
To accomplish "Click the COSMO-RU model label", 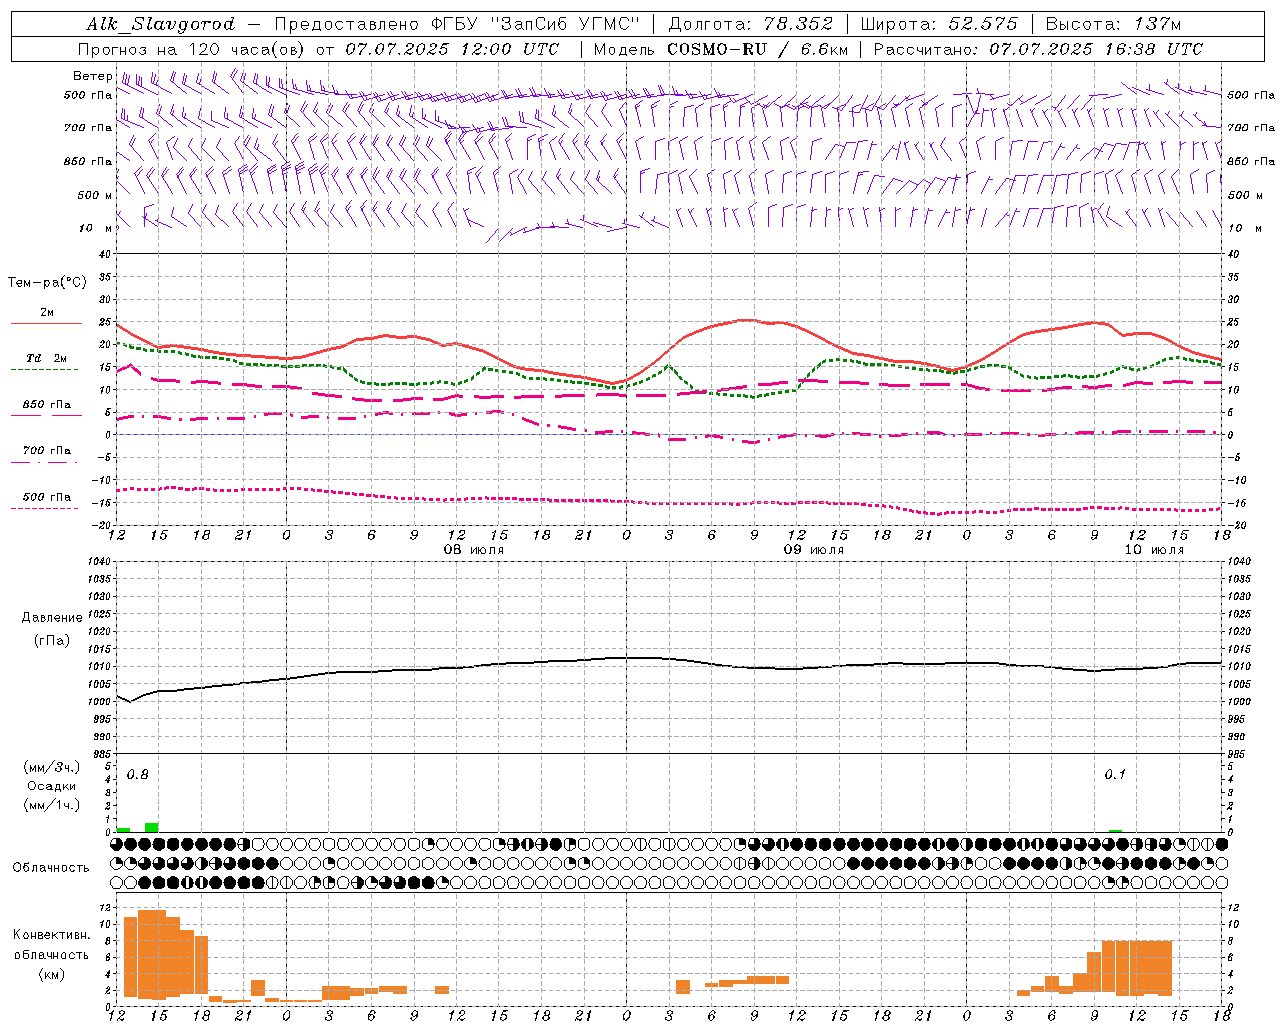I will click(x=716, y=48).
